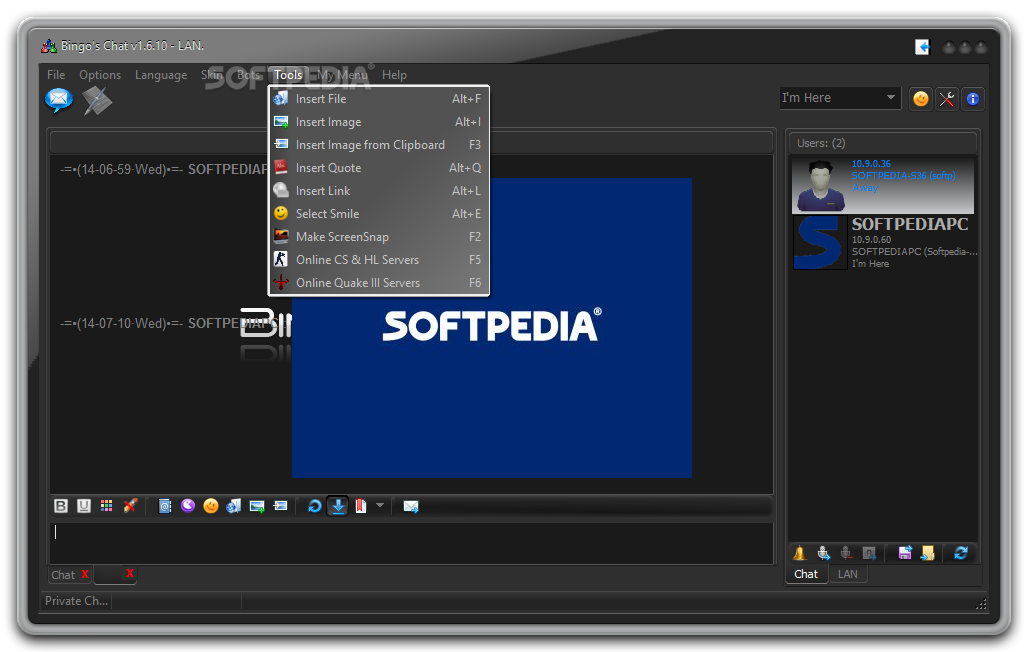
Task: Open the Options menu
Action: point(100,75)
